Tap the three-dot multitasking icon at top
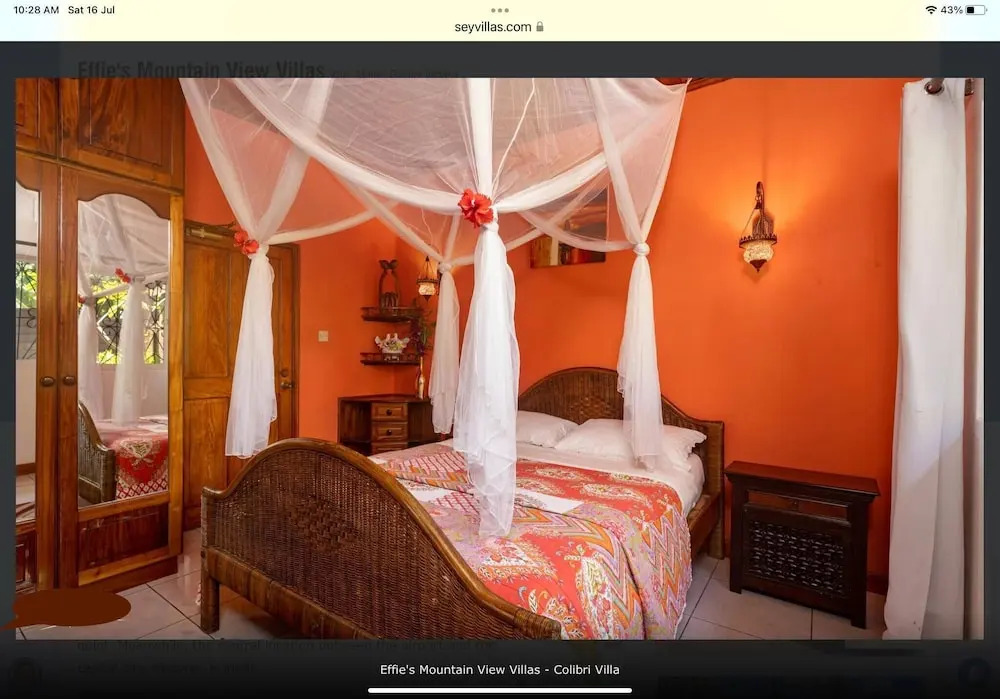This screenshot has width=1000, height=699. click(500, 10)
